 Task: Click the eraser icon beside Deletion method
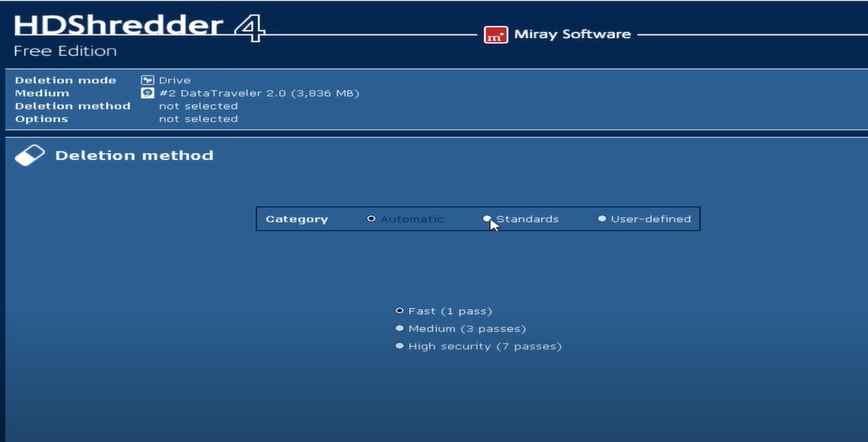coord(29,155)
